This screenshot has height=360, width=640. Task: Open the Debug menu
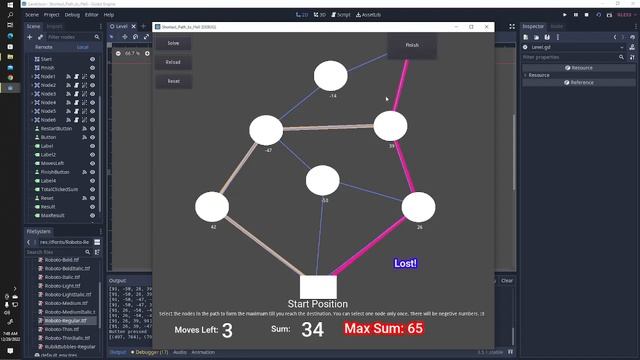(x=72, y=15)
